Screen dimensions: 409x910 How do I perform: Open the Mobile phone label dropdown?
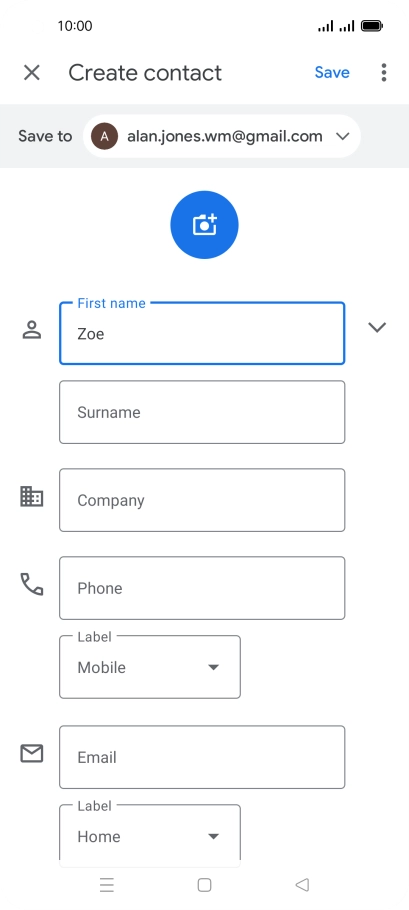click(x=150, y=667)
